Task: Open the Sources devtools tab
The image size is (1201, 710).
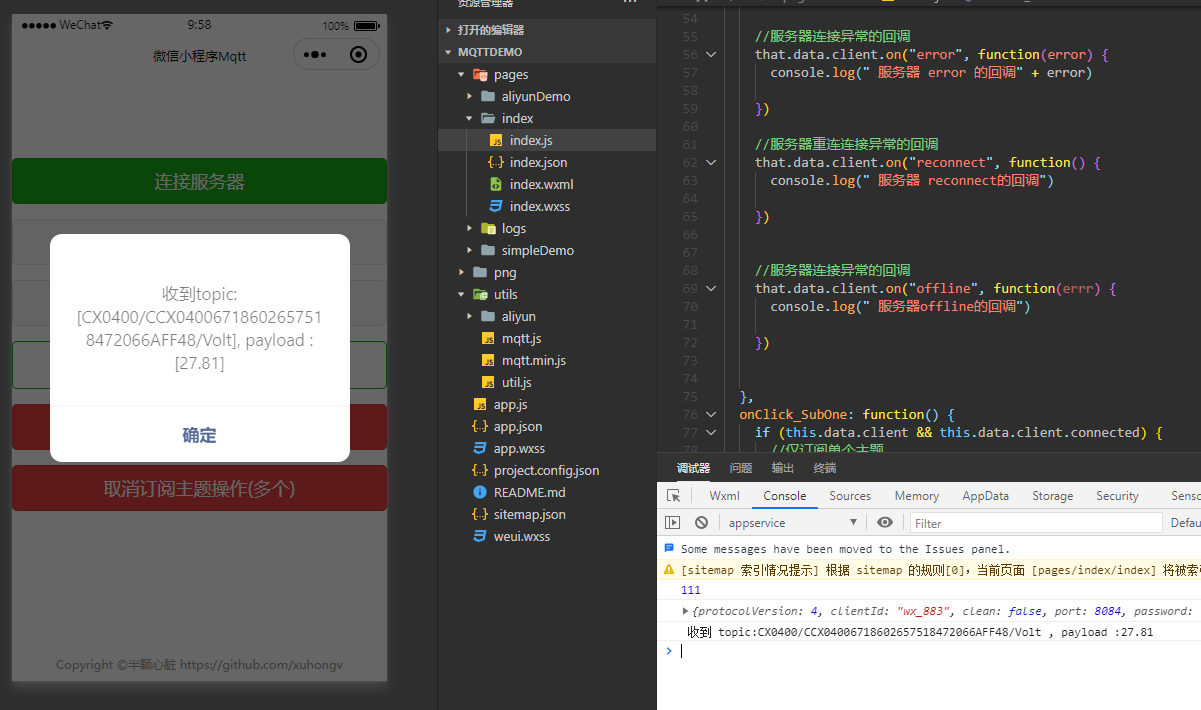Action: (x=850, y=496)
